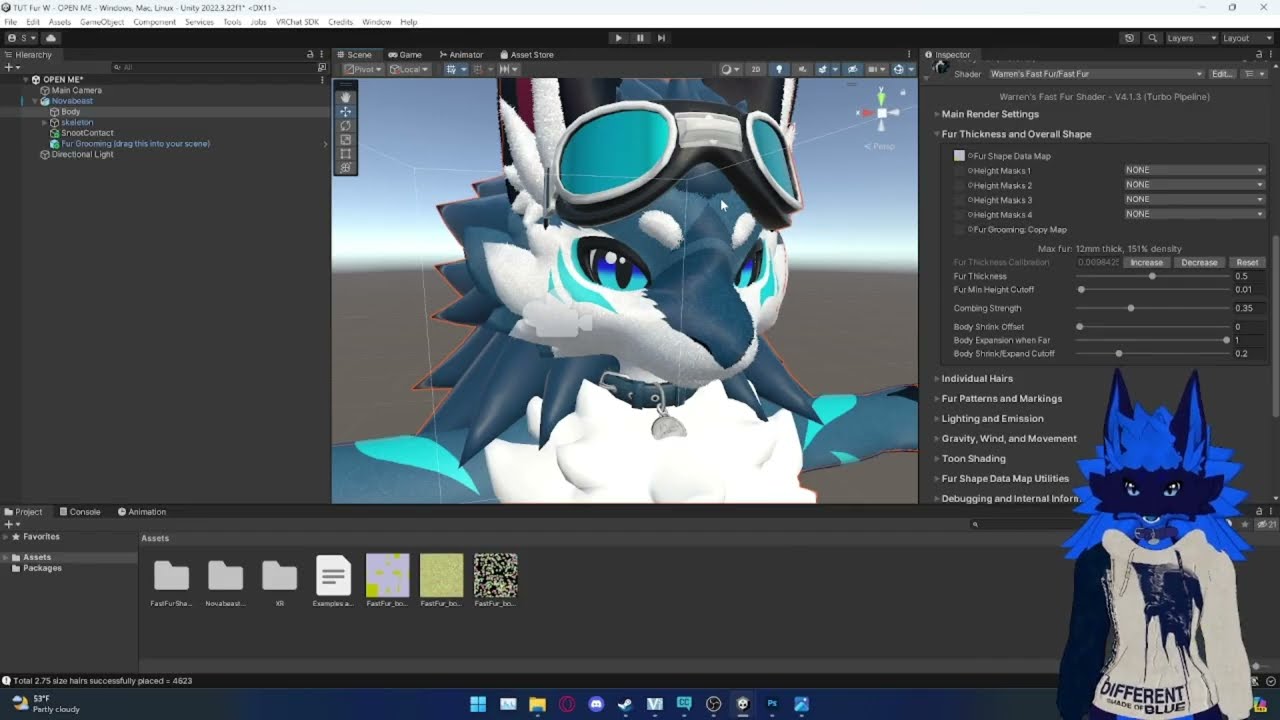The height and width of the screenshot is (720, 1280).
Task: Toggle 2D view in Scene
Action: 756,69
